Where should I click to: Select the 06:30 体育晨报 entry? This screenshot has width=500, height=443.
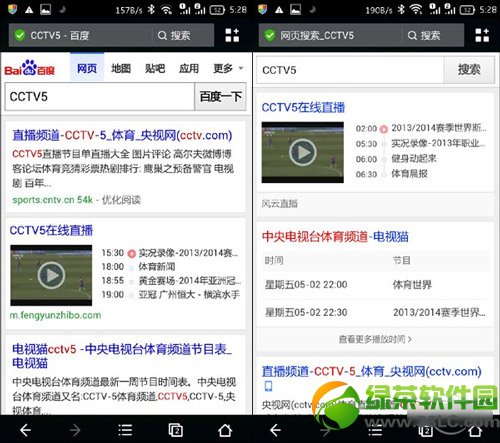point(392,174)
